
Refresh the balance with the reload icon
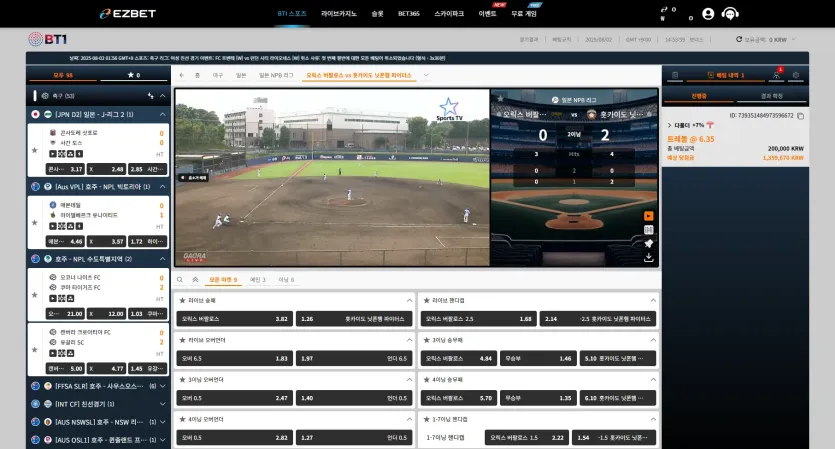739,39
